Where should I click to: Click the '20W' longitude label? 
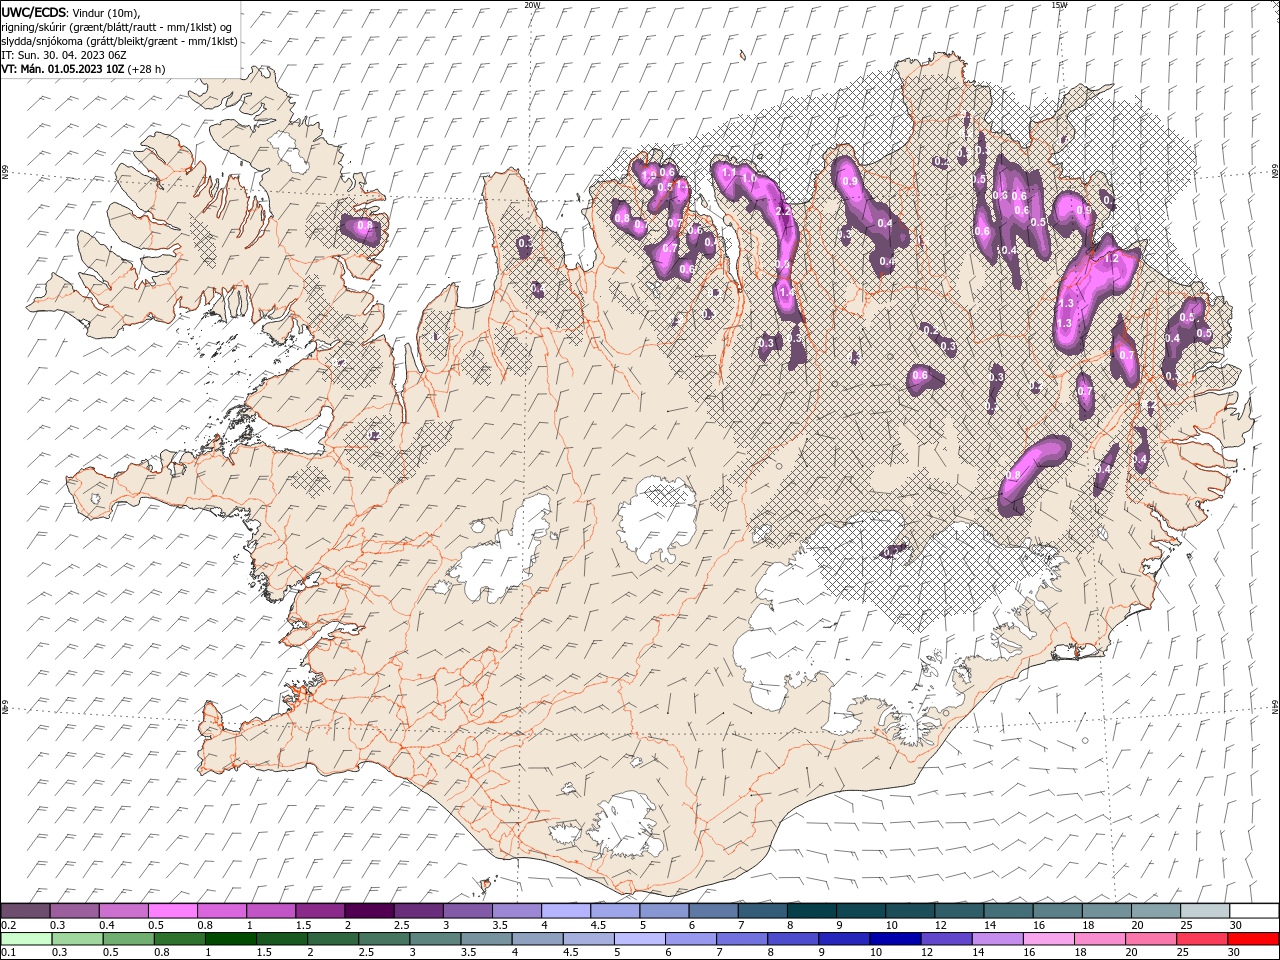pos(532,5)
